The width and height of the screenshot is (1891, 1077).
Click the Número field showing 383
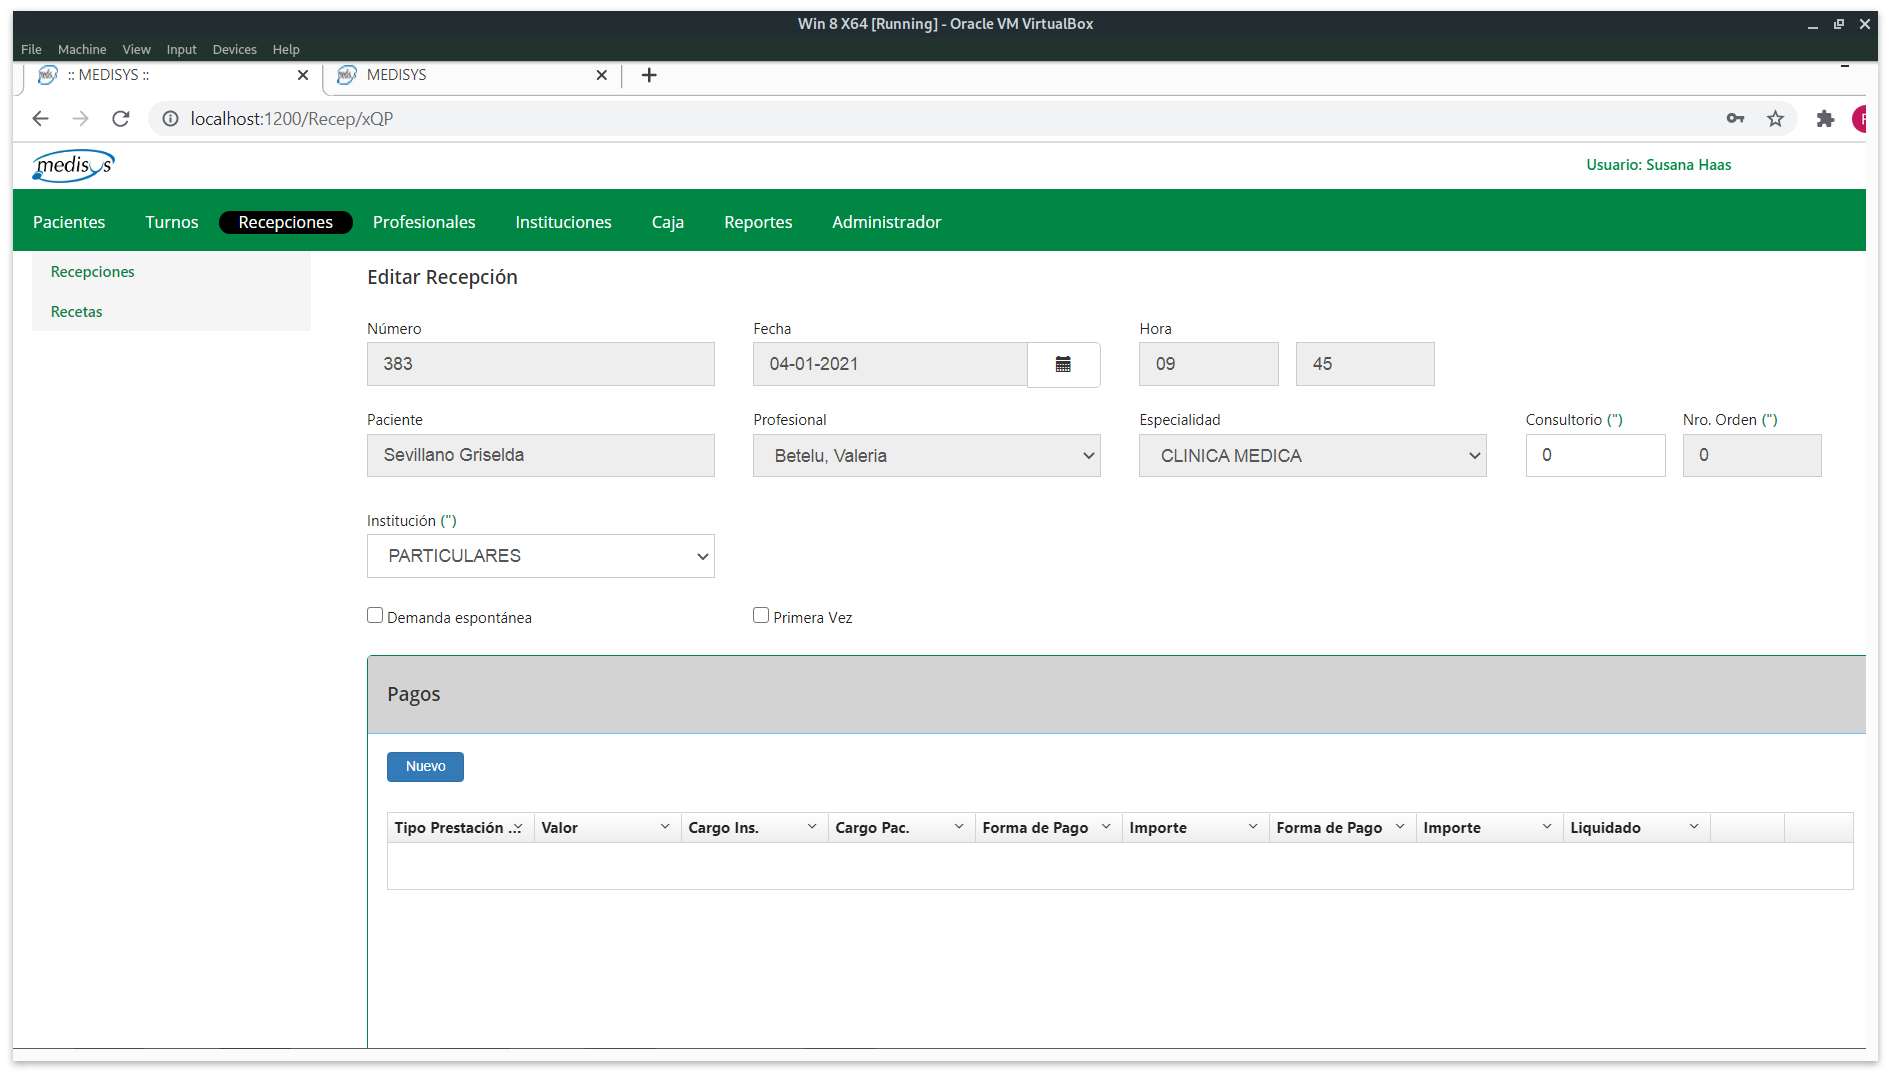tap(541, 364)
